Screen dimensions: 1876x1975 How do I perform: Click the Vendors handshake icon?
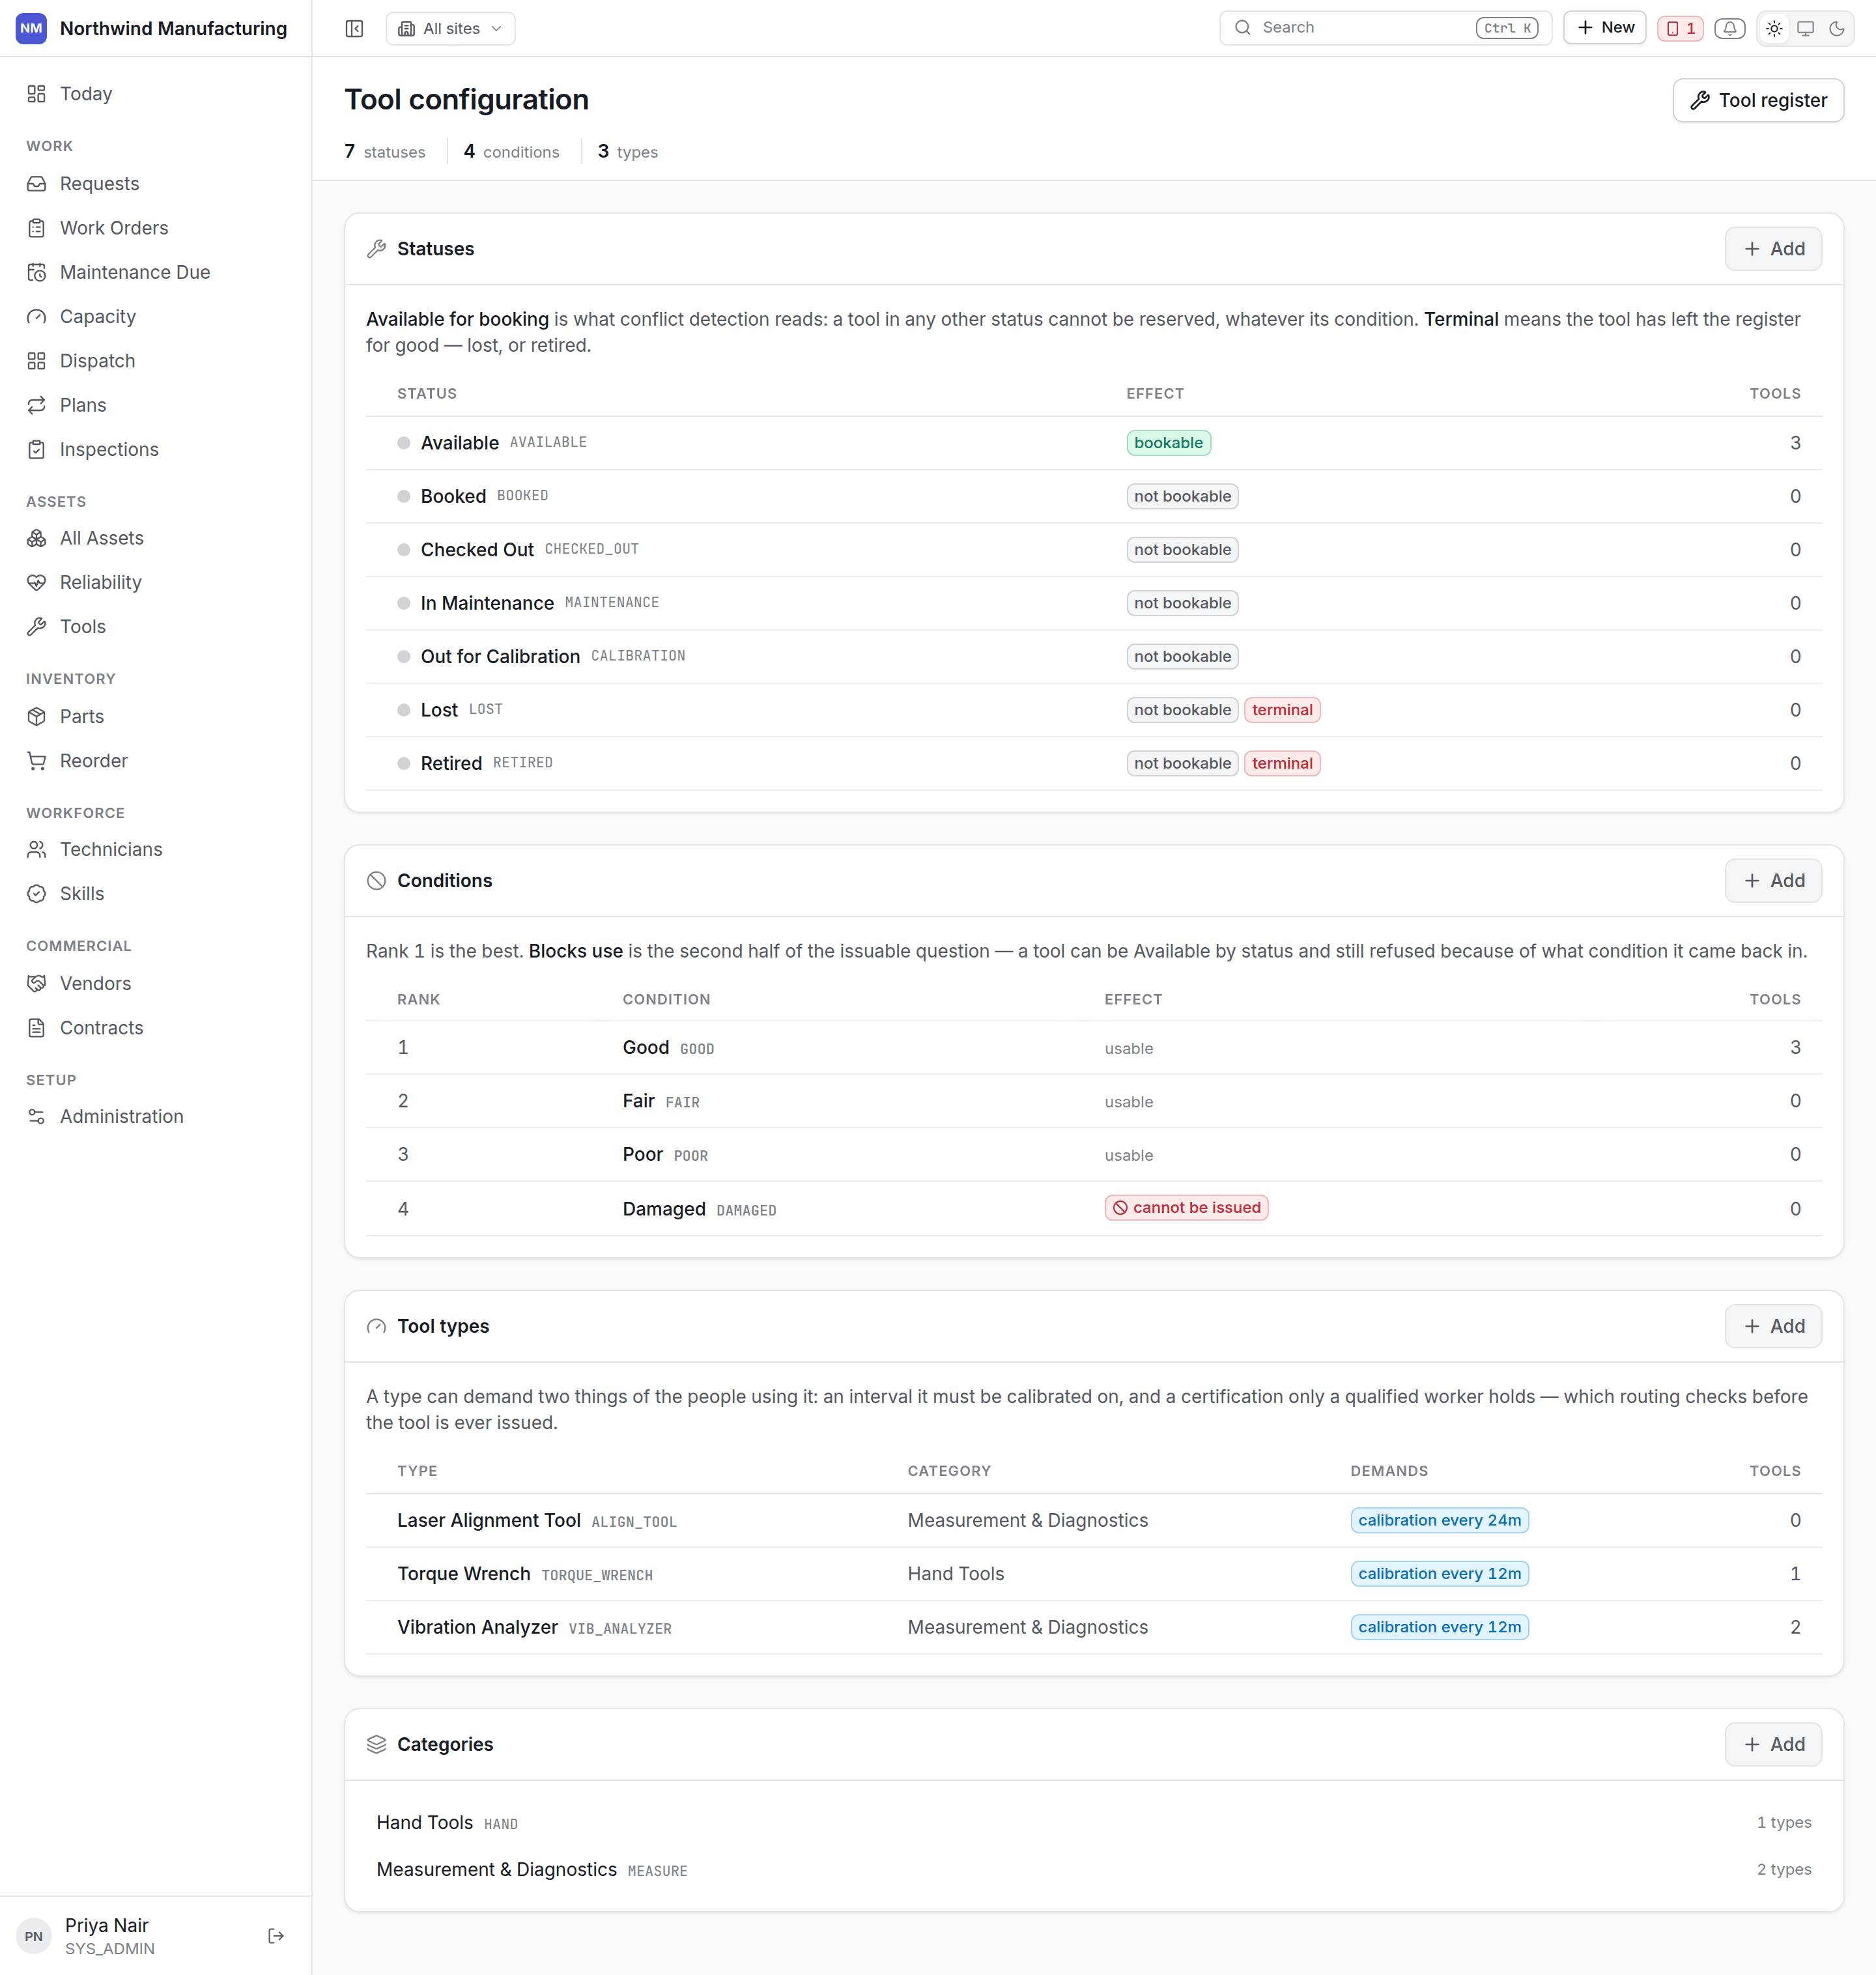tap(37, 984)
